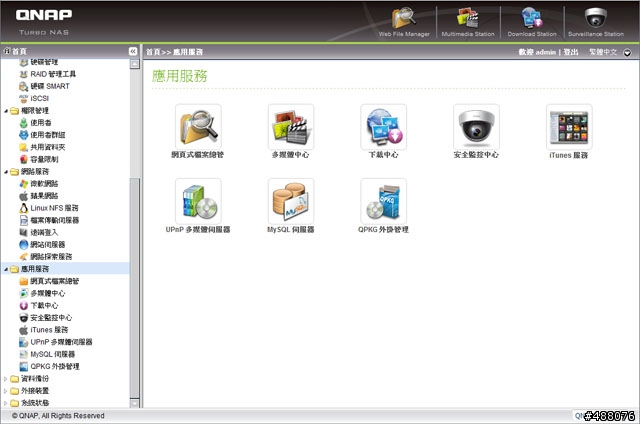Viewport: 640px width, 424px height.
Task: Click the 登出 logout link
Action: pos(571,52)
